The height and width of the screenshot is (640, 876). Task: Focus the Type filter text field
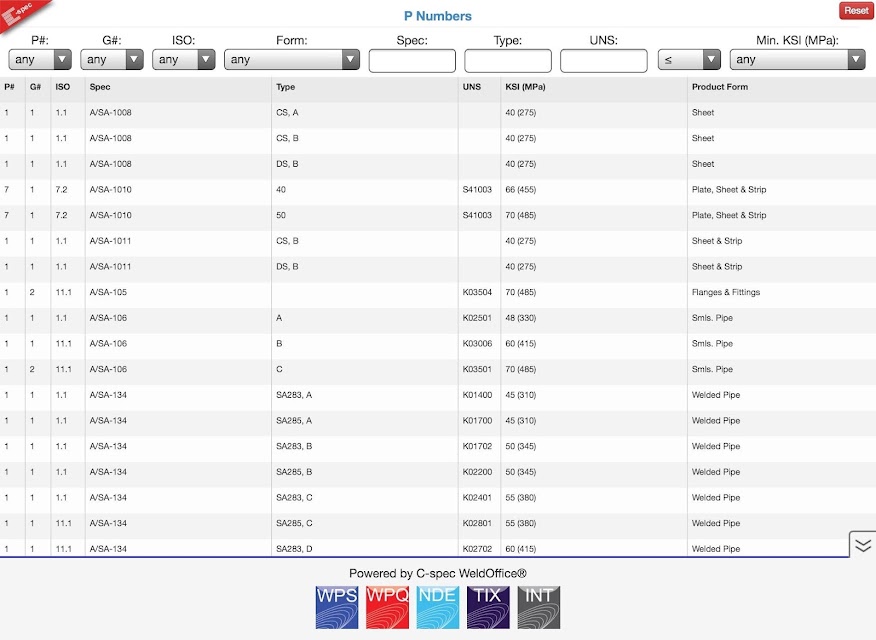coord(508,61)
